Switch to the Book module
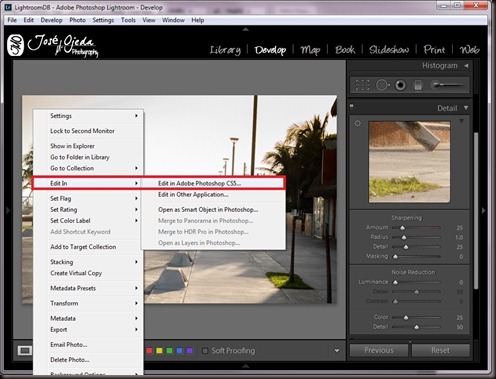This screenshot has width=496, height=379. 345,50
